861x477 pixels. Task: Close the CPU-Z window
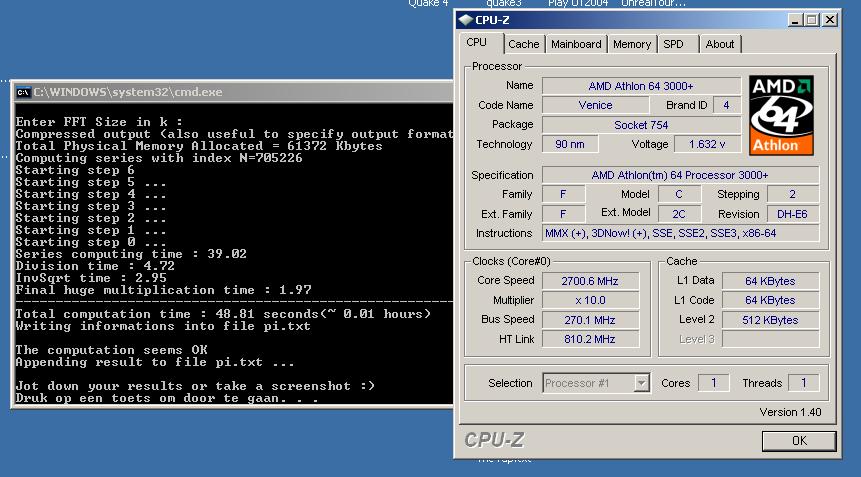tap(830, 20)
